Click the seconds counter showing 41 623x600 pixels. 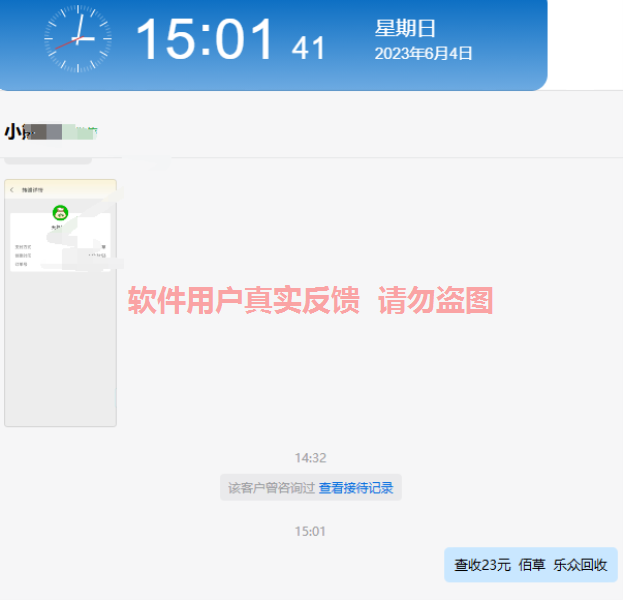pyautogui.click(x=308, y=47)
